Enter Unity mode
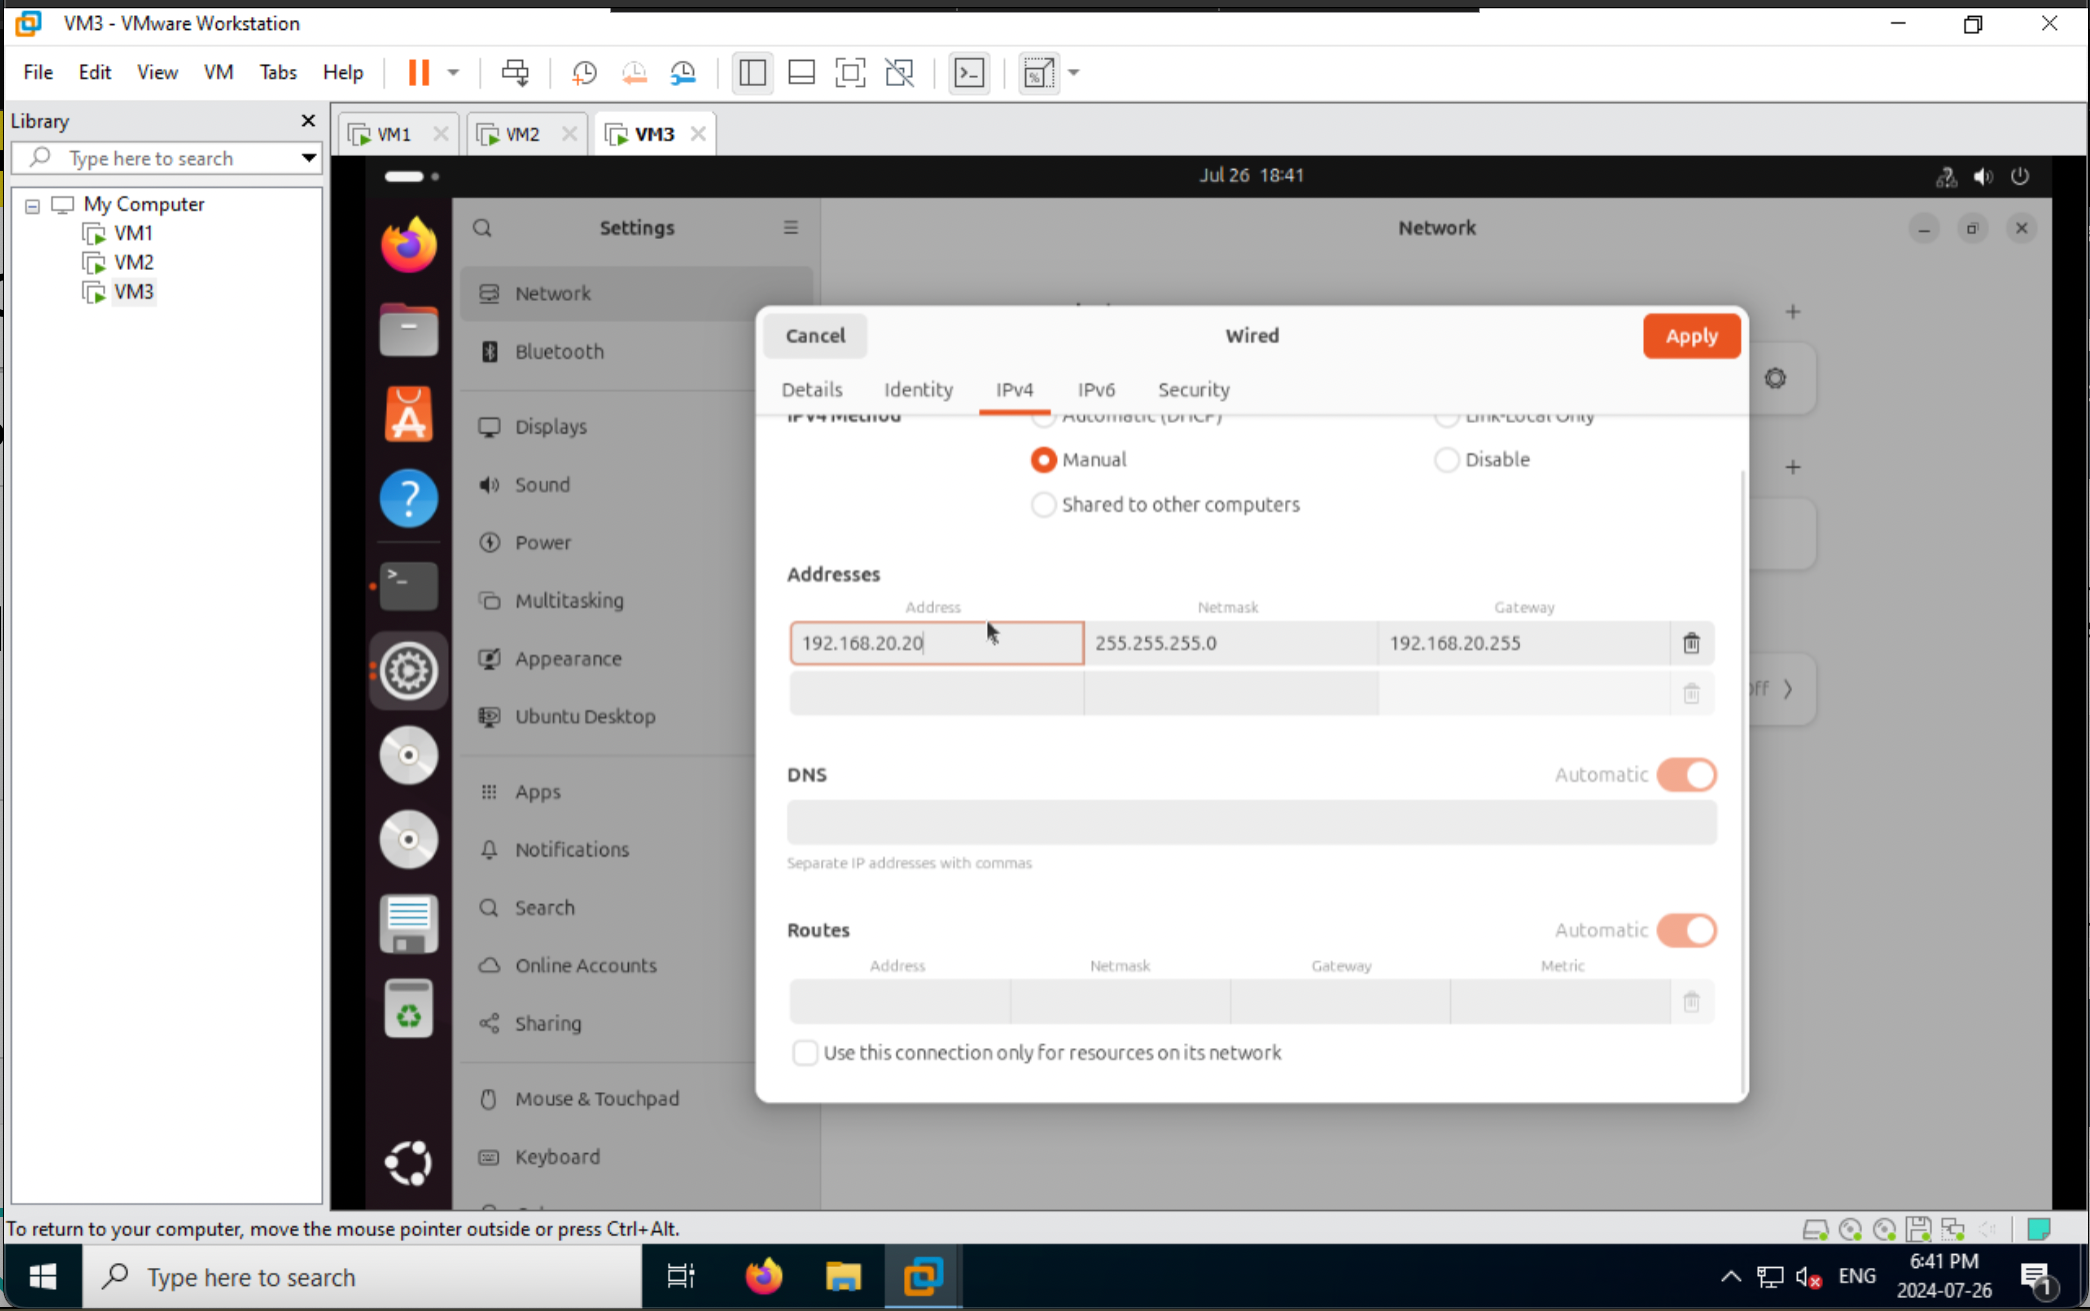 (899, 72)
